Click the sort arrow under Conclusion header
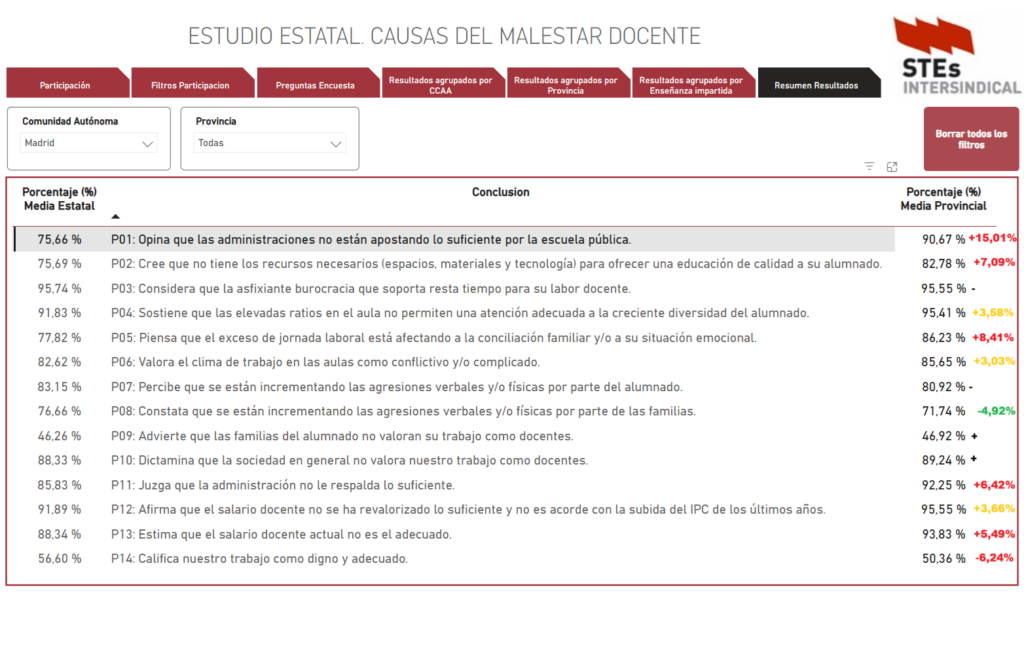 tap(115, 216)
